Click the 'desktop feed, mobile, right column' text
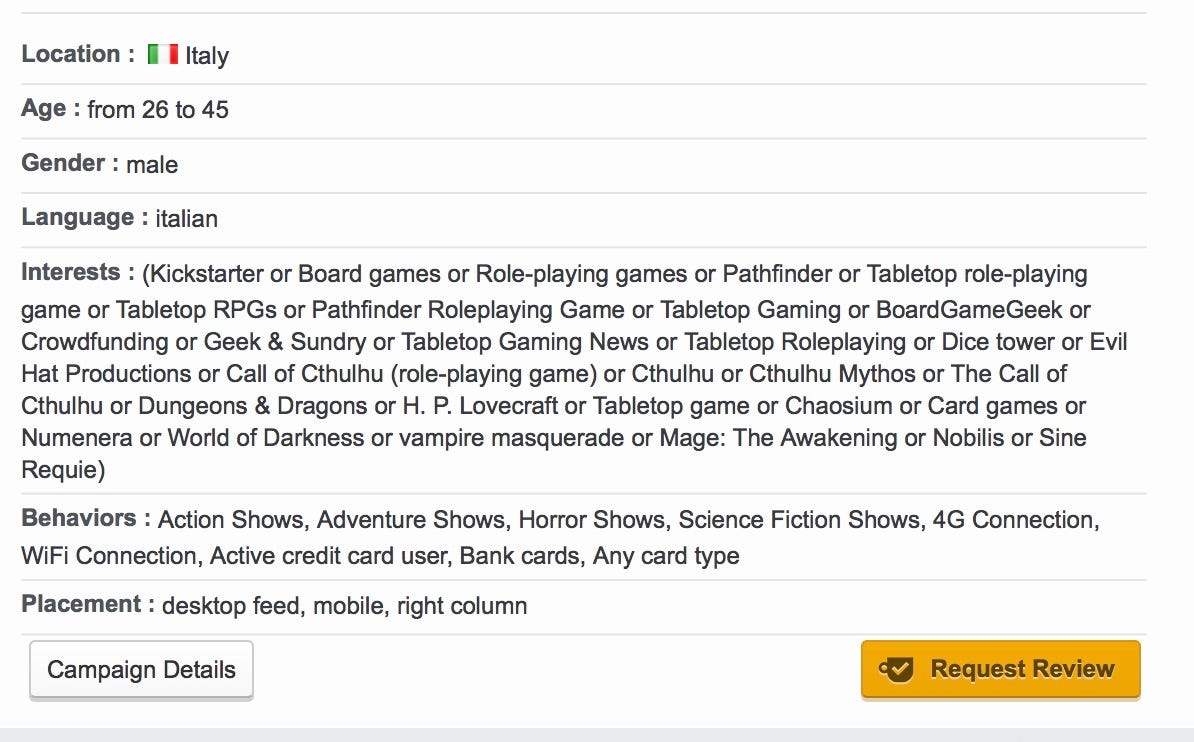The image size is (1194, 742). 344,606
